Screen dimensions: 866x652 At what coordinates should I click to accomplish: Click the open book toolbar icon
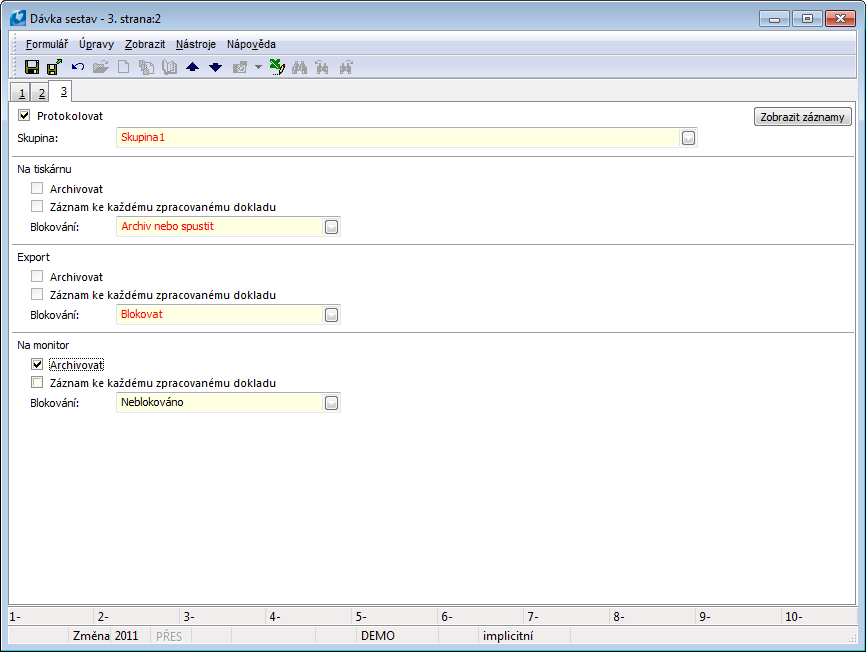(170, 67)
